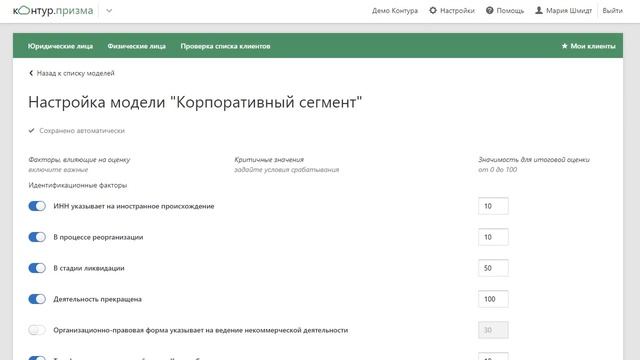The image size is (640, 360).
Task: Click Выйти to log out
Action: (612, 11)
